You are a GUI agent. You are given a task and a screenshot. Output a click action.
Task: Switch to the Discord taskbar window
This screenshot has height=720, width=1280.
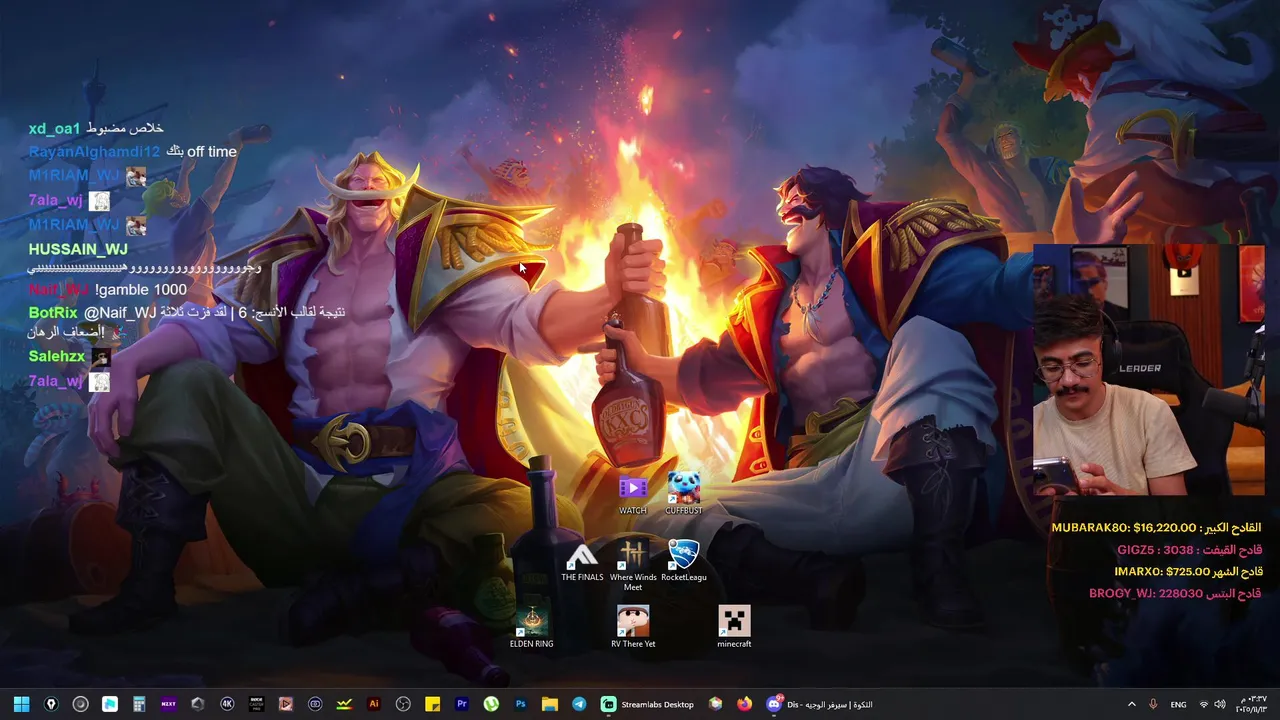[820, 704]
